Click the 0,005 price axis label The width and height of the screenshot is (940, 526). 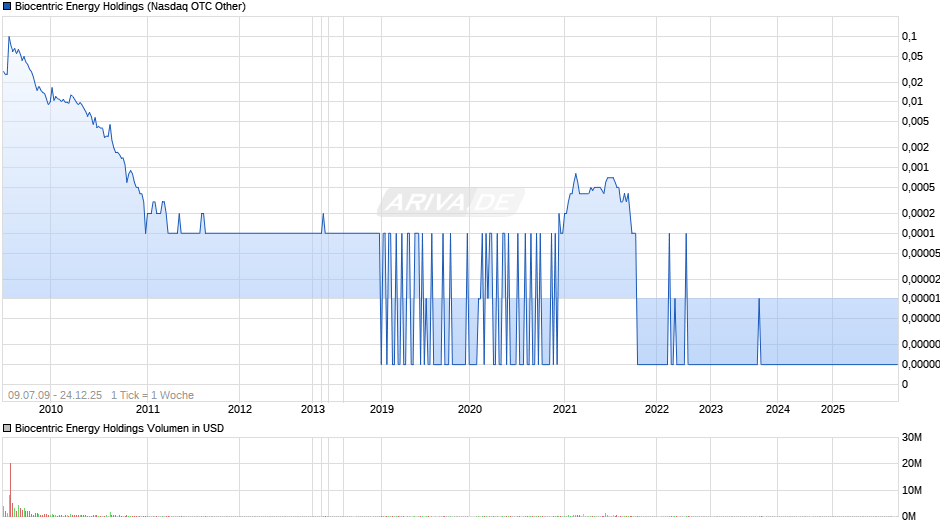(x=915, y=121)
